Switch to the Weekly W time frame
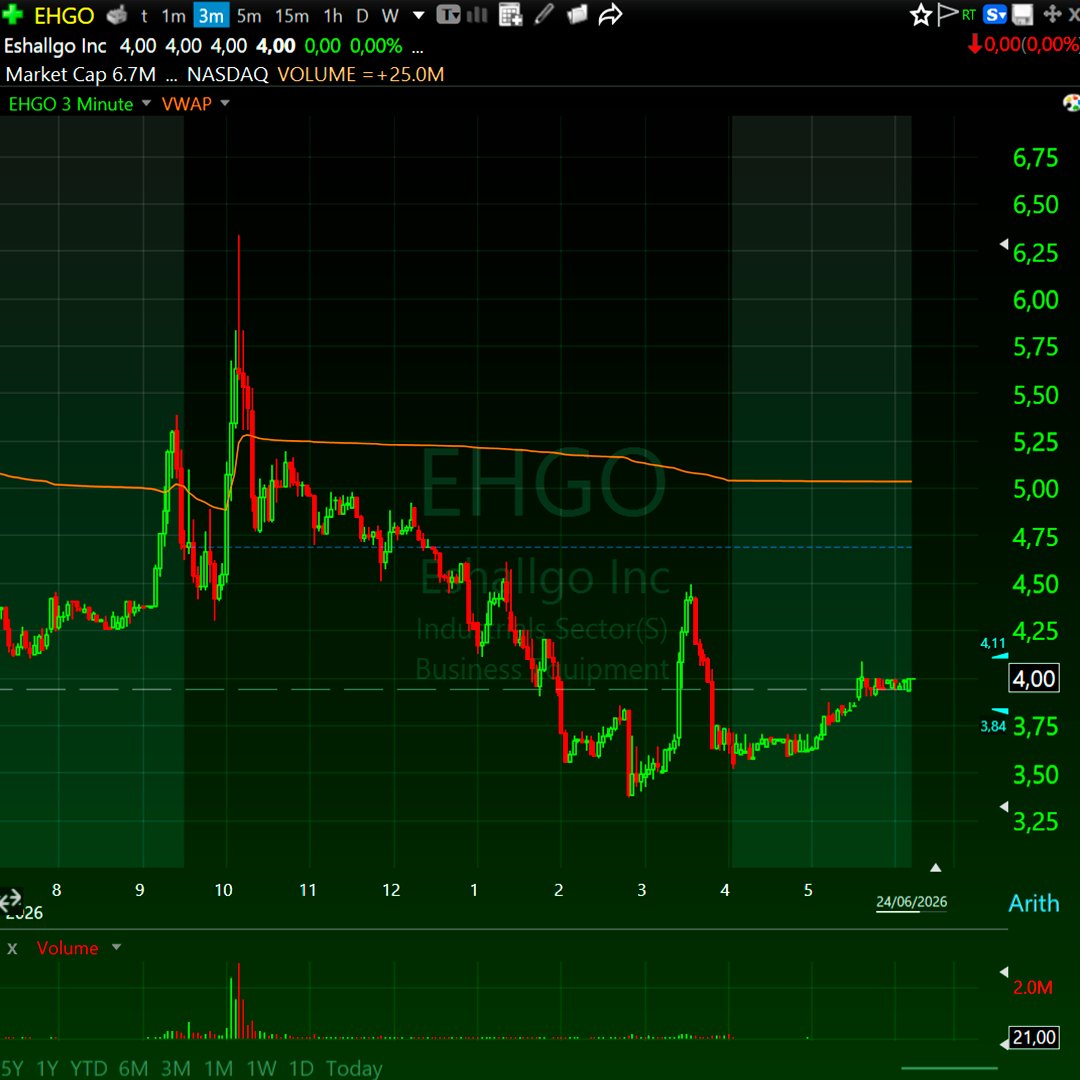 pyautogui.click(x=390, y=15)
